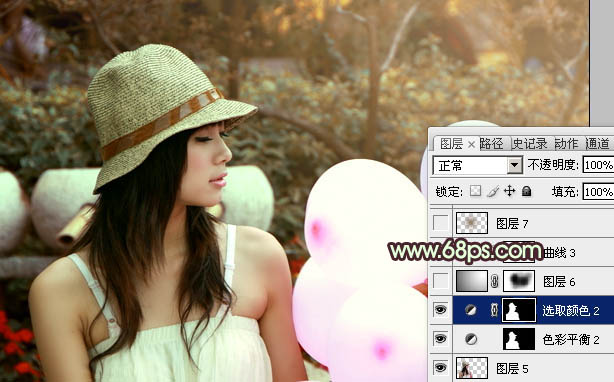Click the lock position move icon

[509, 191]
